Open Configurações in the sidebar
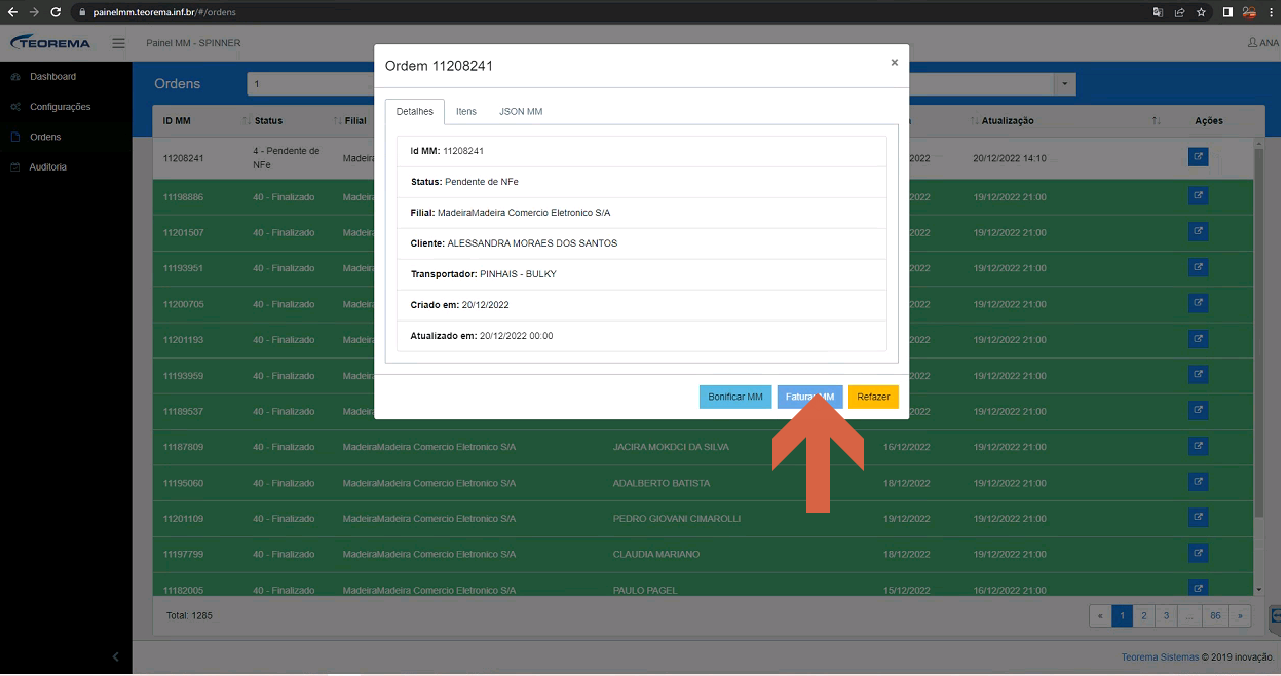Image resolution: width=1281 pixels, height=676 pixels. click(x=60, y=107)
